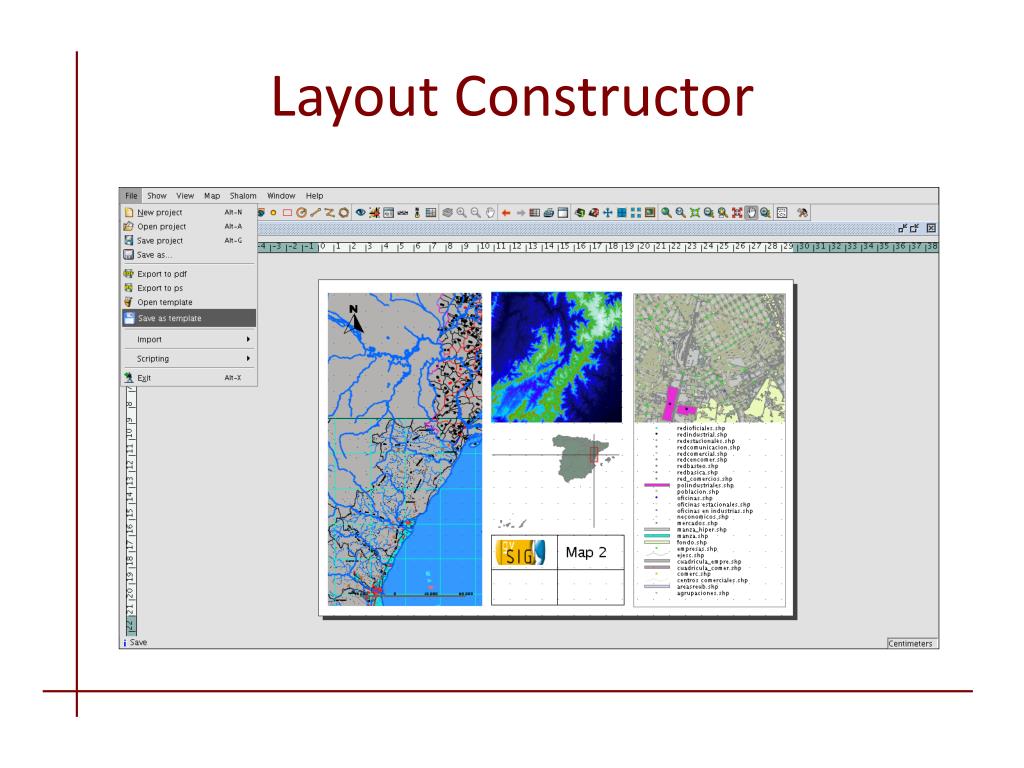This screenshot has height=768, width=1024.
Task: Select the city street map frame
Action: click(710, 358)
